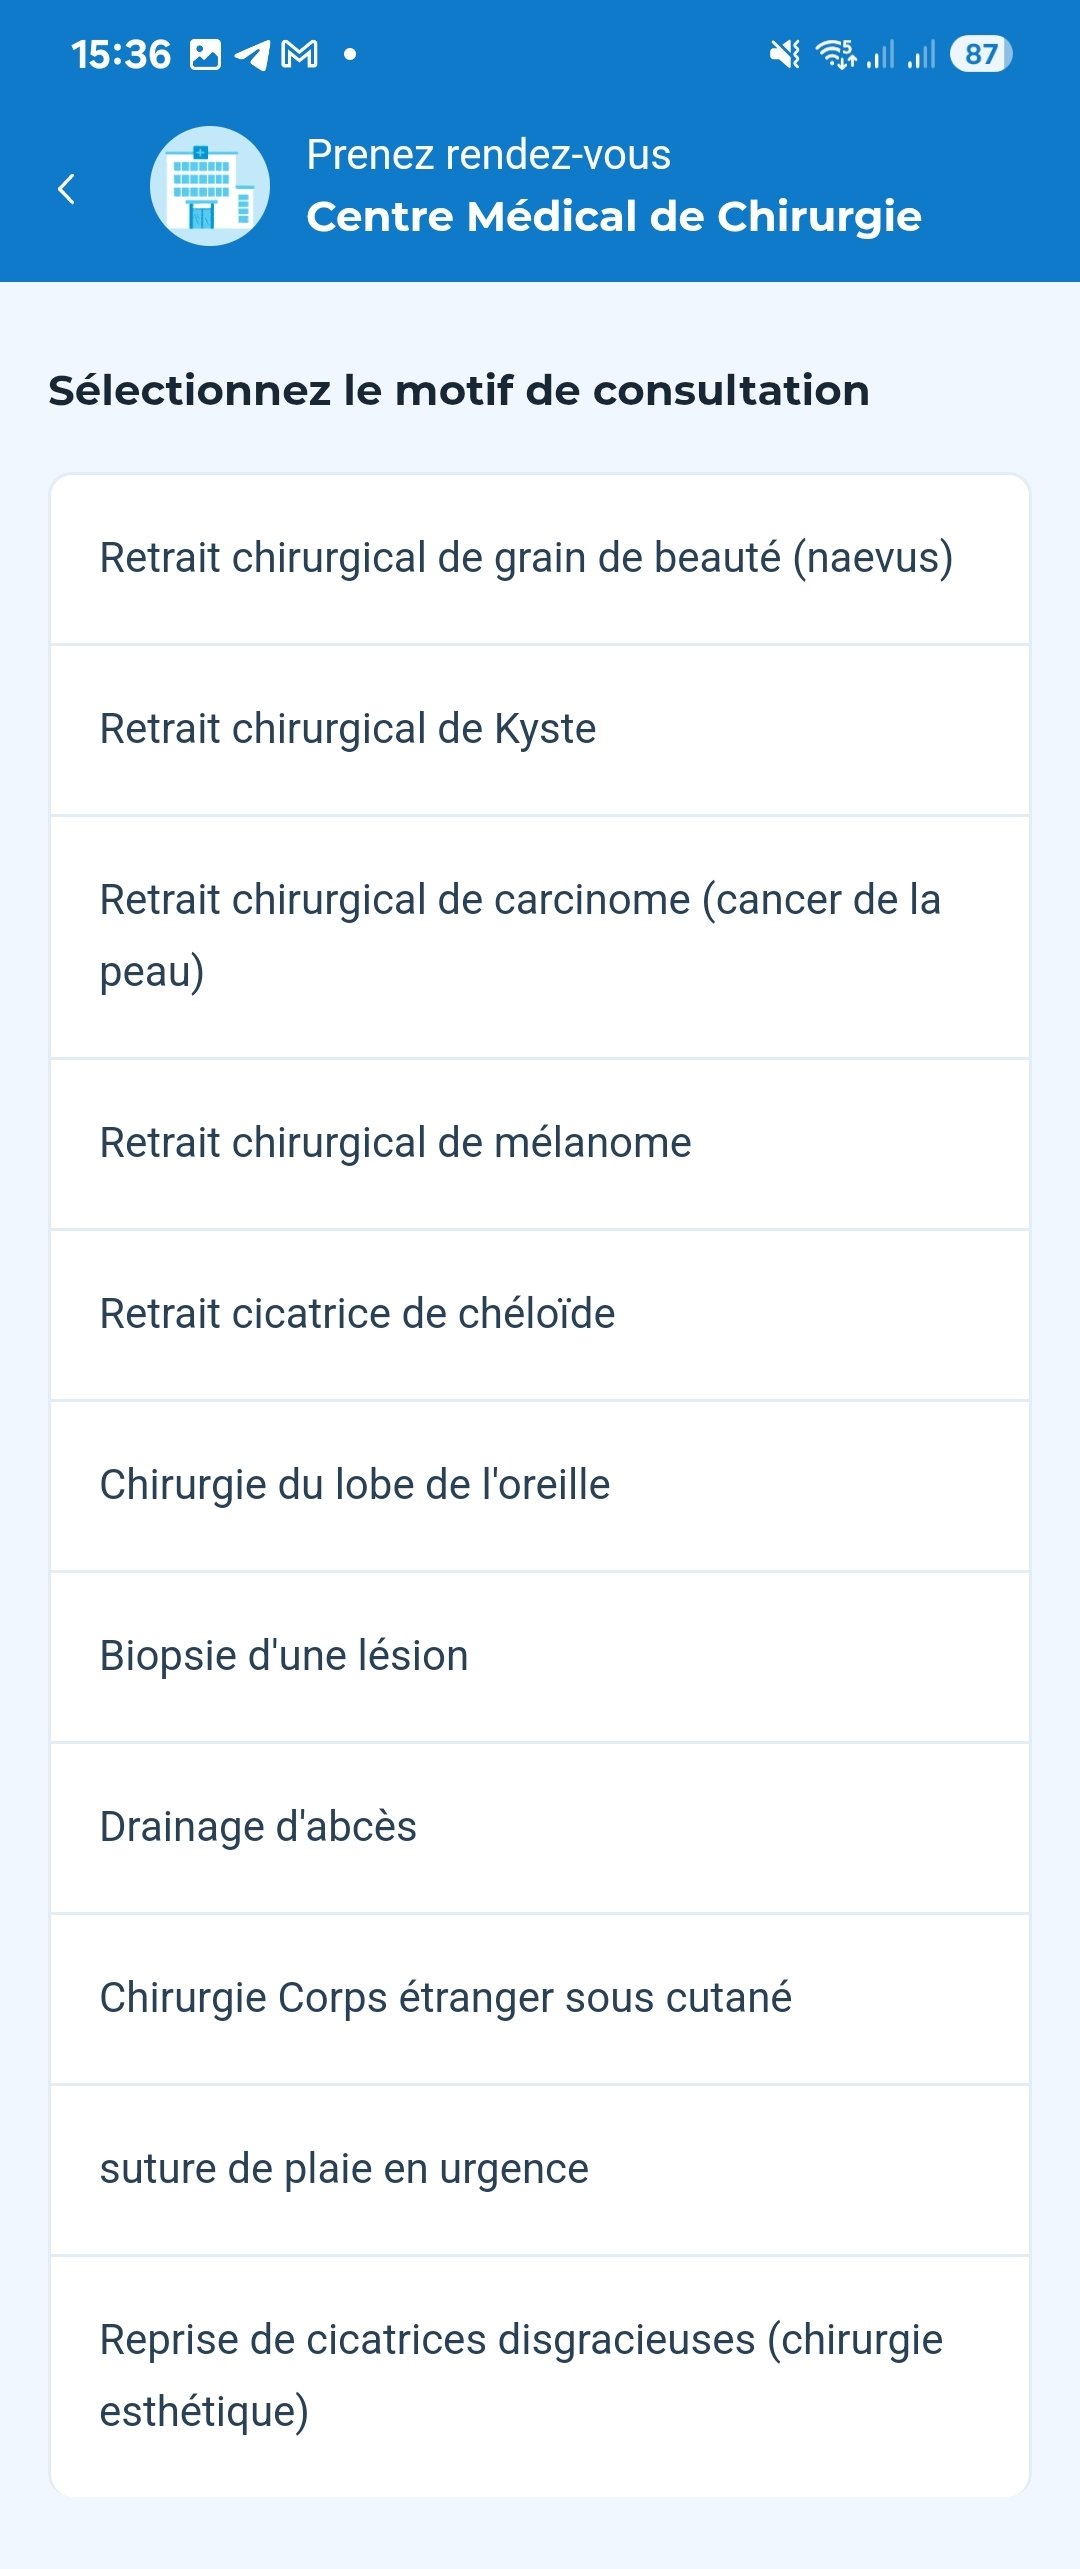Tap the medical center building avatar

(x=210, y=186)
